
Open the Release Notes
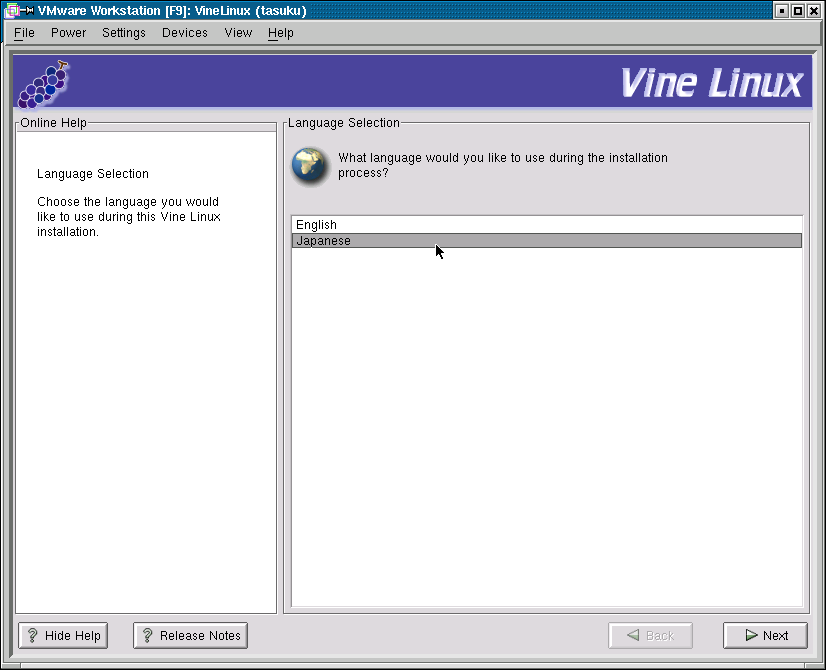(x=190, y=636)
